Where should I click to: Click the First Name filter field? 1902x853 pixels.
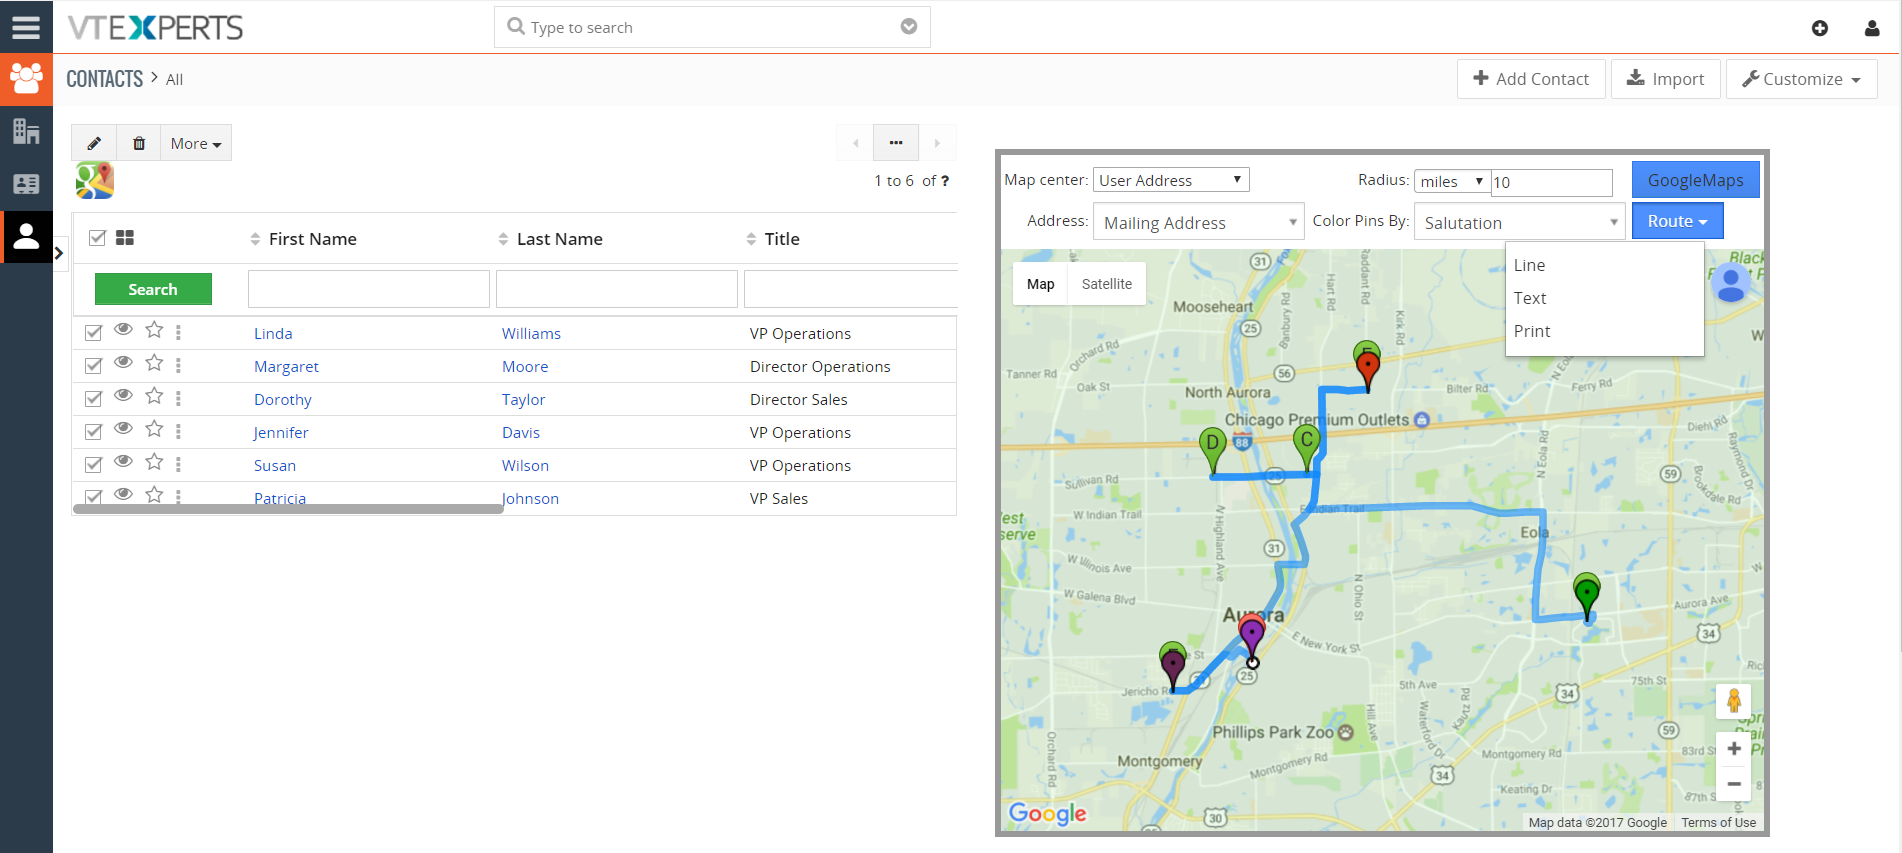tap(369, 289)
